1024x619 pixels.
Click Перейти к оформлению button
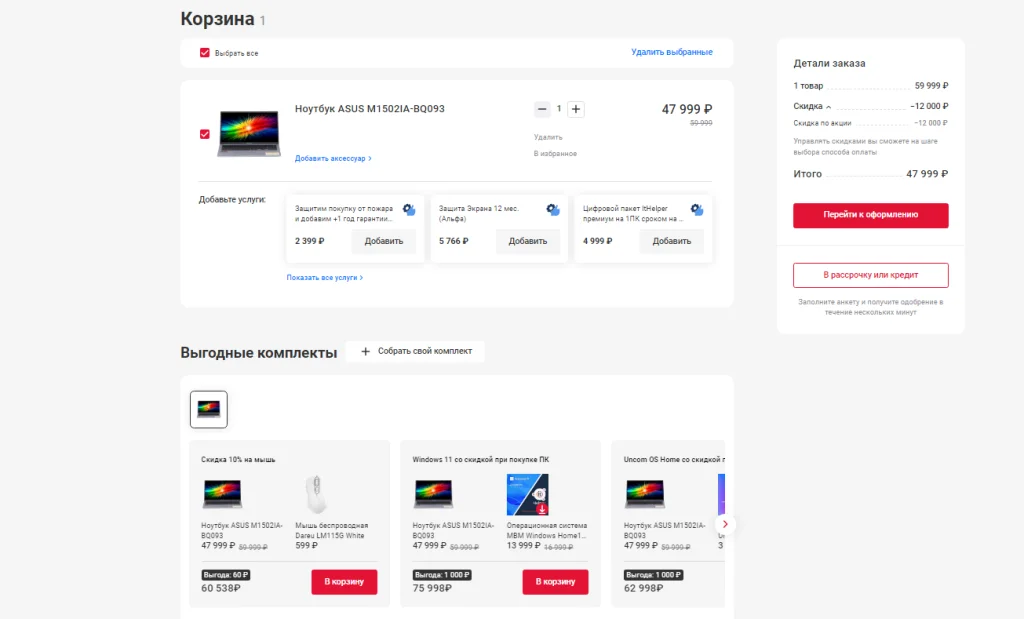pos(870,215)
